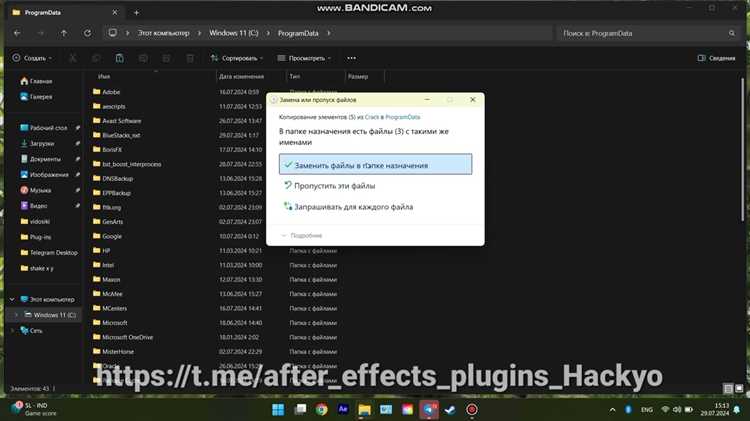This screenshot has height=421, width=750.
Task: Show hidden system tray icons
Action: 612,410
